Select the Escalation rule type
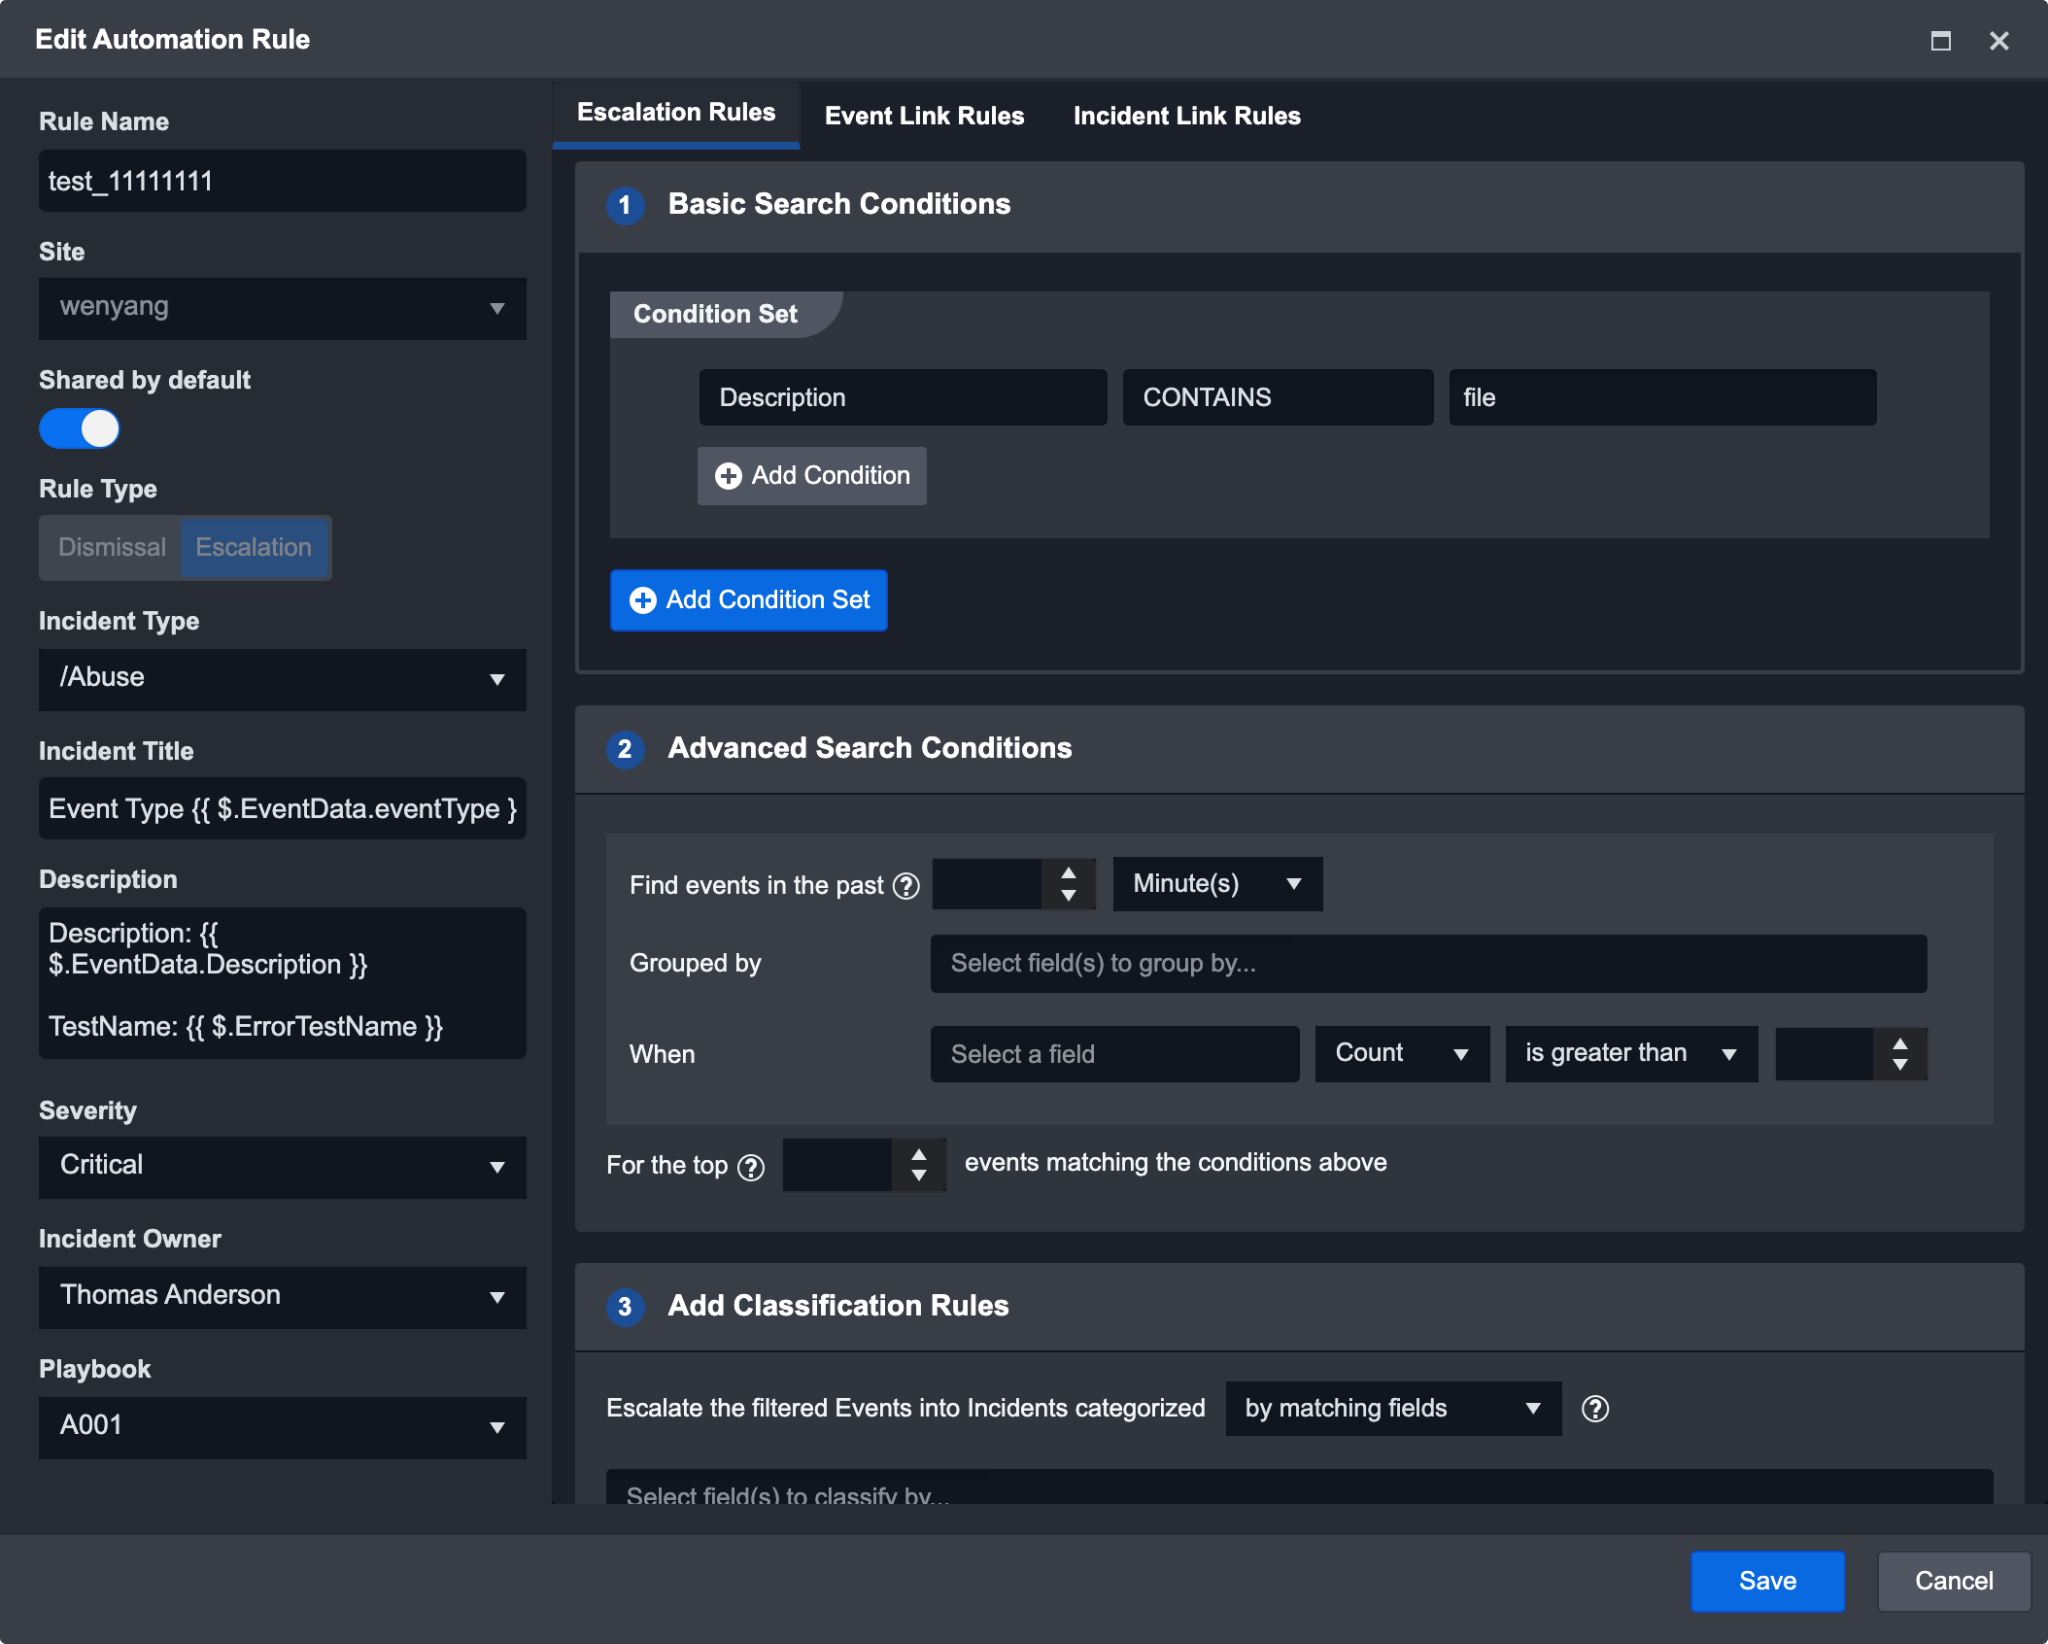 point(254,547)
